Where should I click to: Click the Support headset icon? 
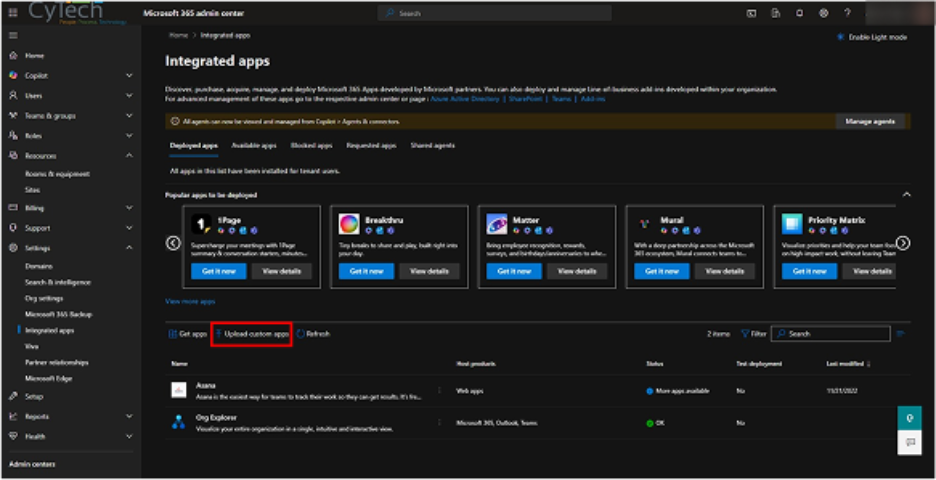pyautogui.click(x=13, y=228)
